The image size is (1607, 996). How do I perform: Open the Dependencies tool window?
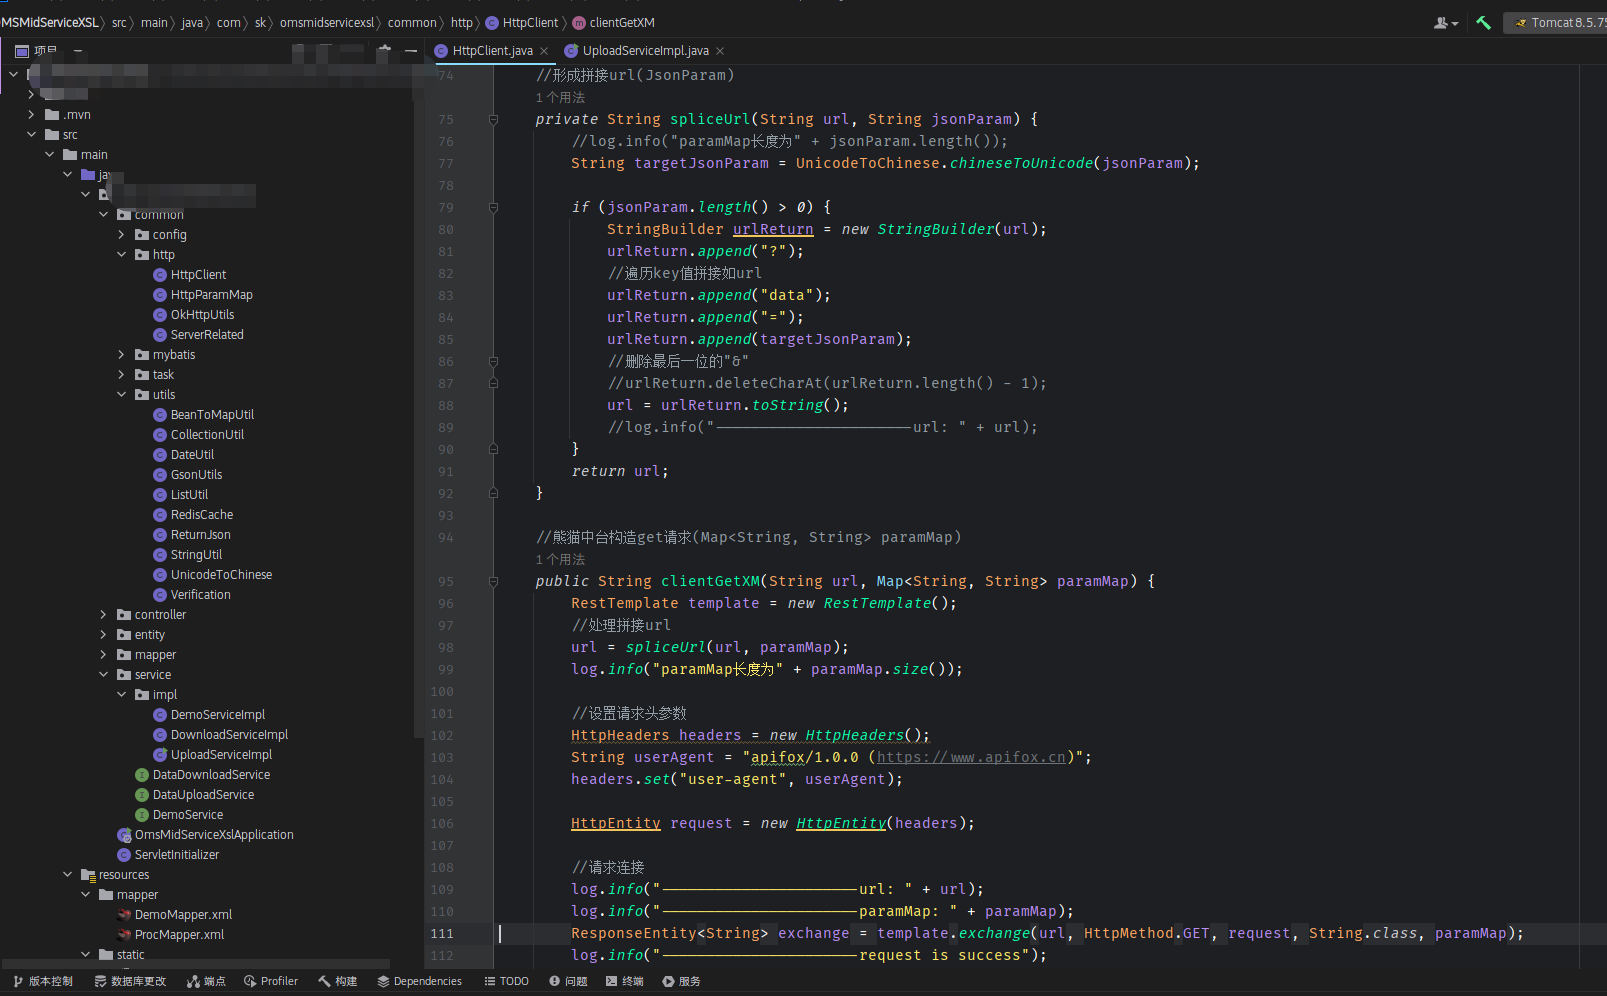tap(419, 981)
